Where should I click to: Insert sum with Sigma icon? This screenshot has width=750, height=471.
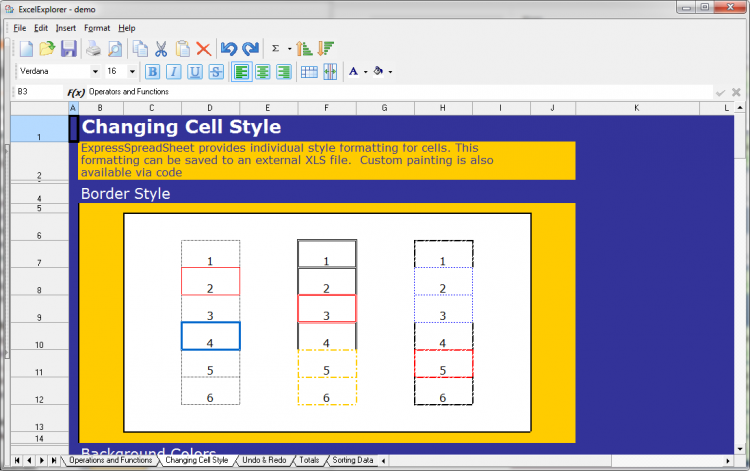tap(276, 48)
